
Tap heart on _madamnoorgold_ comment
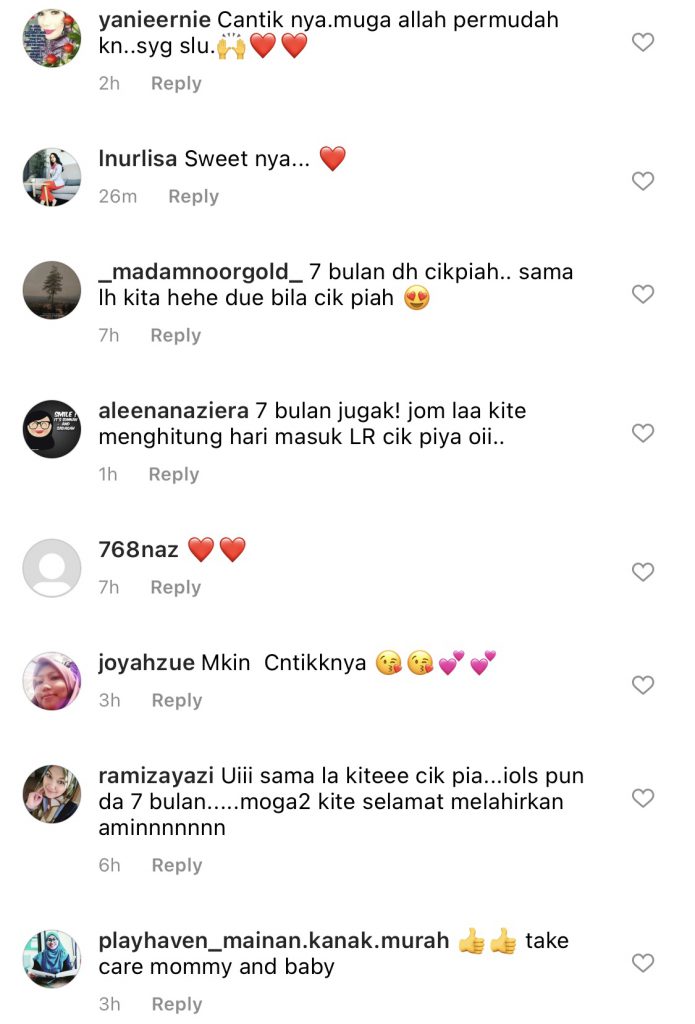tap(643, 294)
